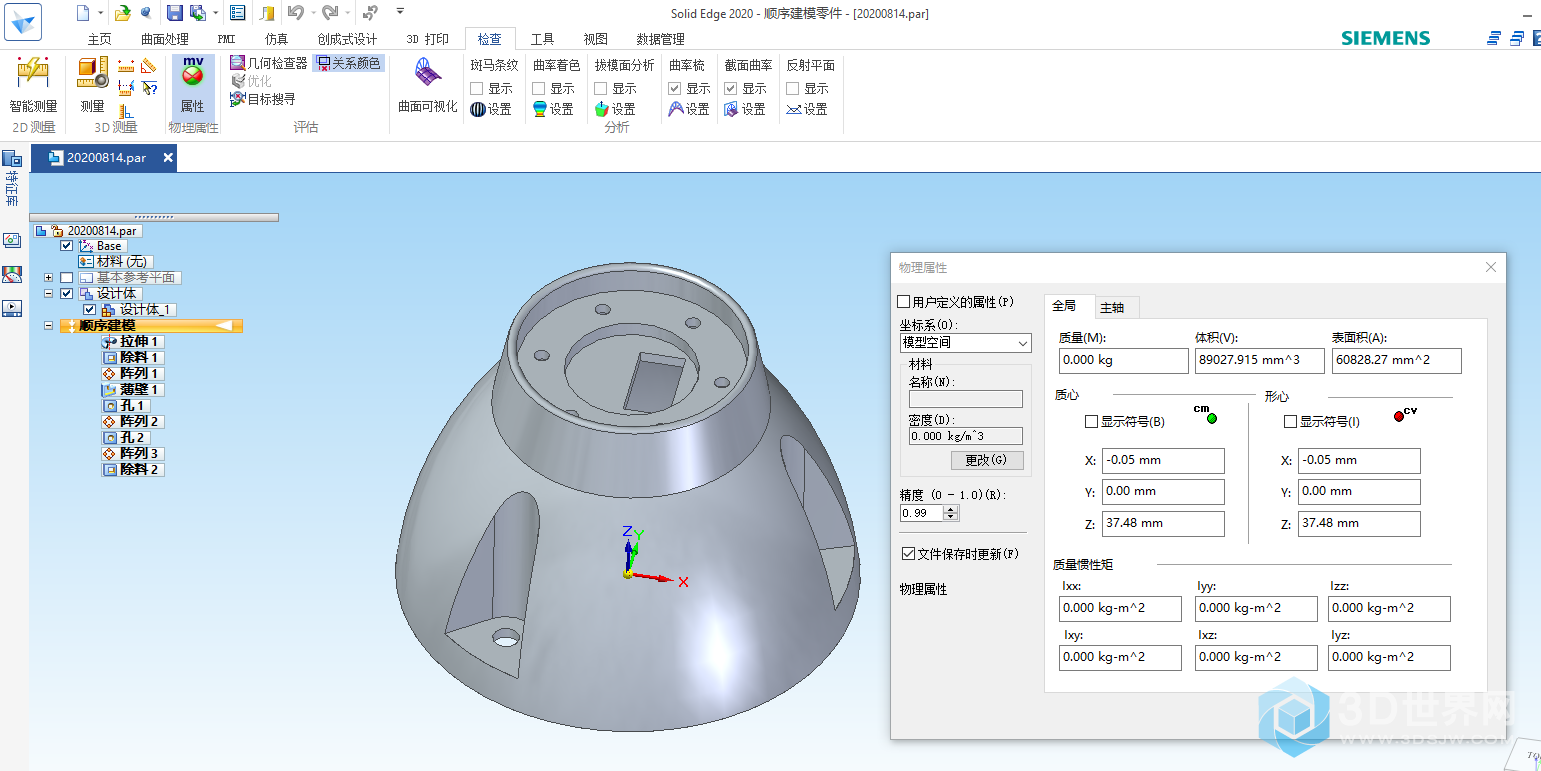Open the Solid Edge application button
Image resolution: width=1541 pixels, height=771 pixels.
(22, 22)
